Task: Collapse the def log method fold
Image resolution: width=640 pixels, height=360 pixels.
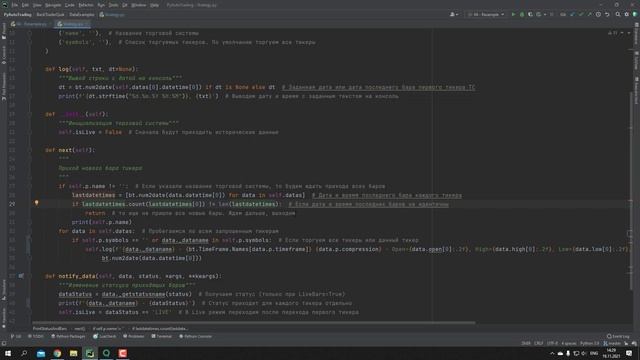Action: [30, 69]
